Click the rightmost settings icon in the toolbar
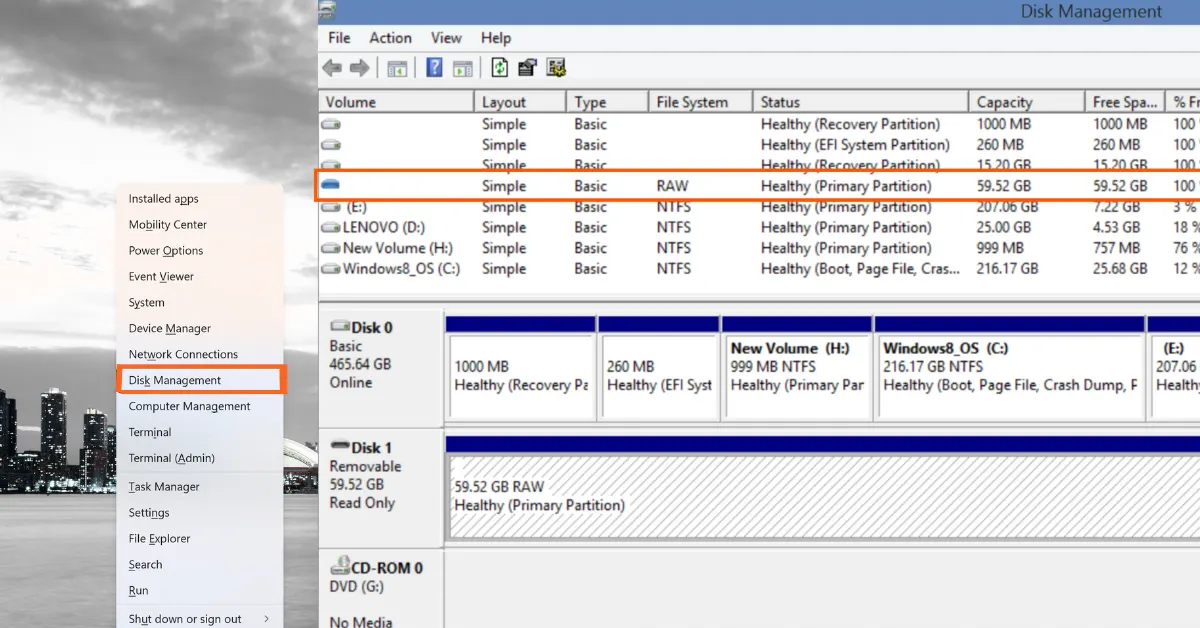This screenshot has height=628, width=1200. tap(557, 68)
